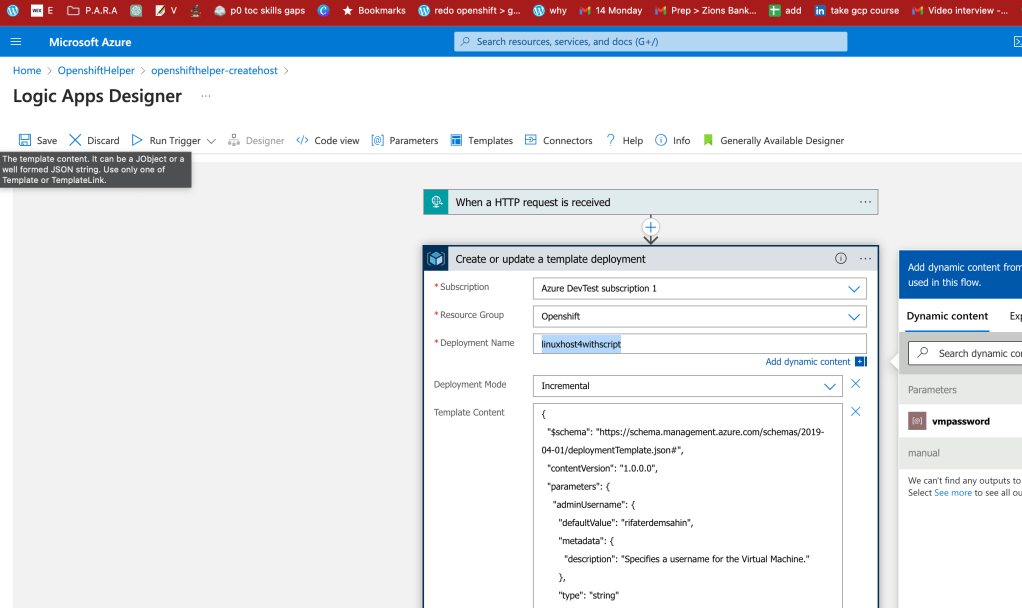Image resolution: width=1022 pixels, height=608 pixels.
Task: Click the HTTP request trigger icon
Action: coord(436,202)
